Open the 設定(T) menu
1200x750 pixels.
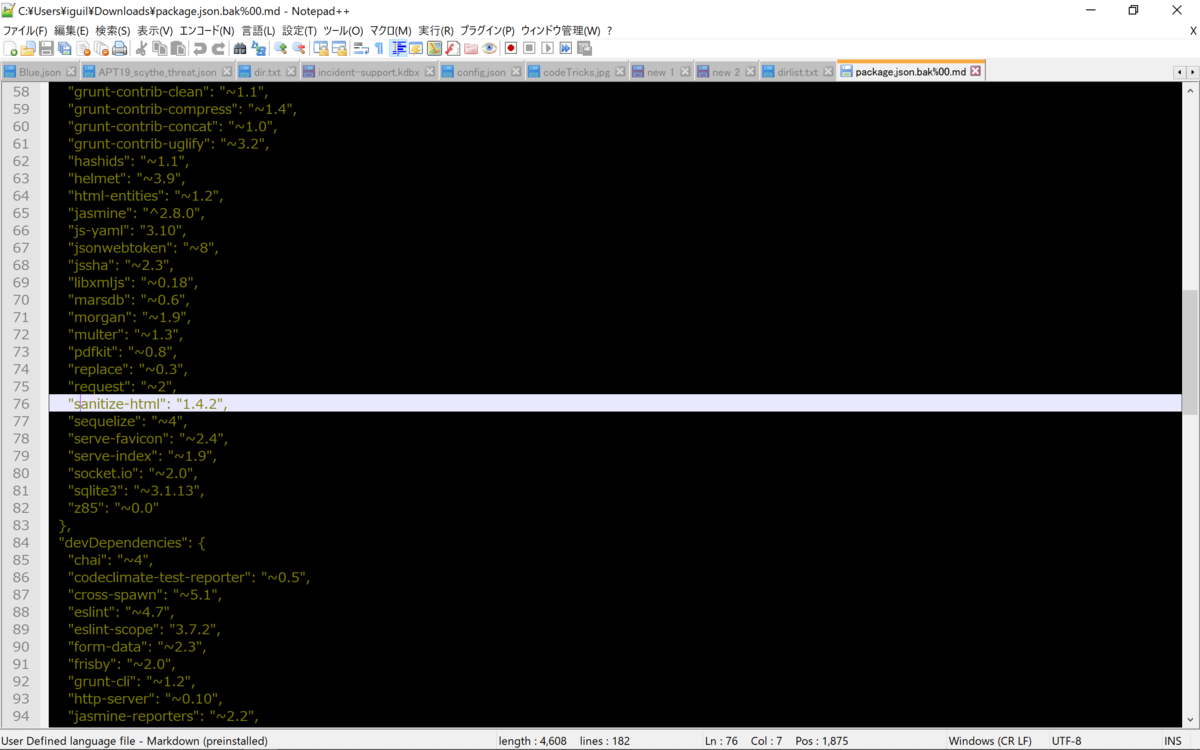299,31
